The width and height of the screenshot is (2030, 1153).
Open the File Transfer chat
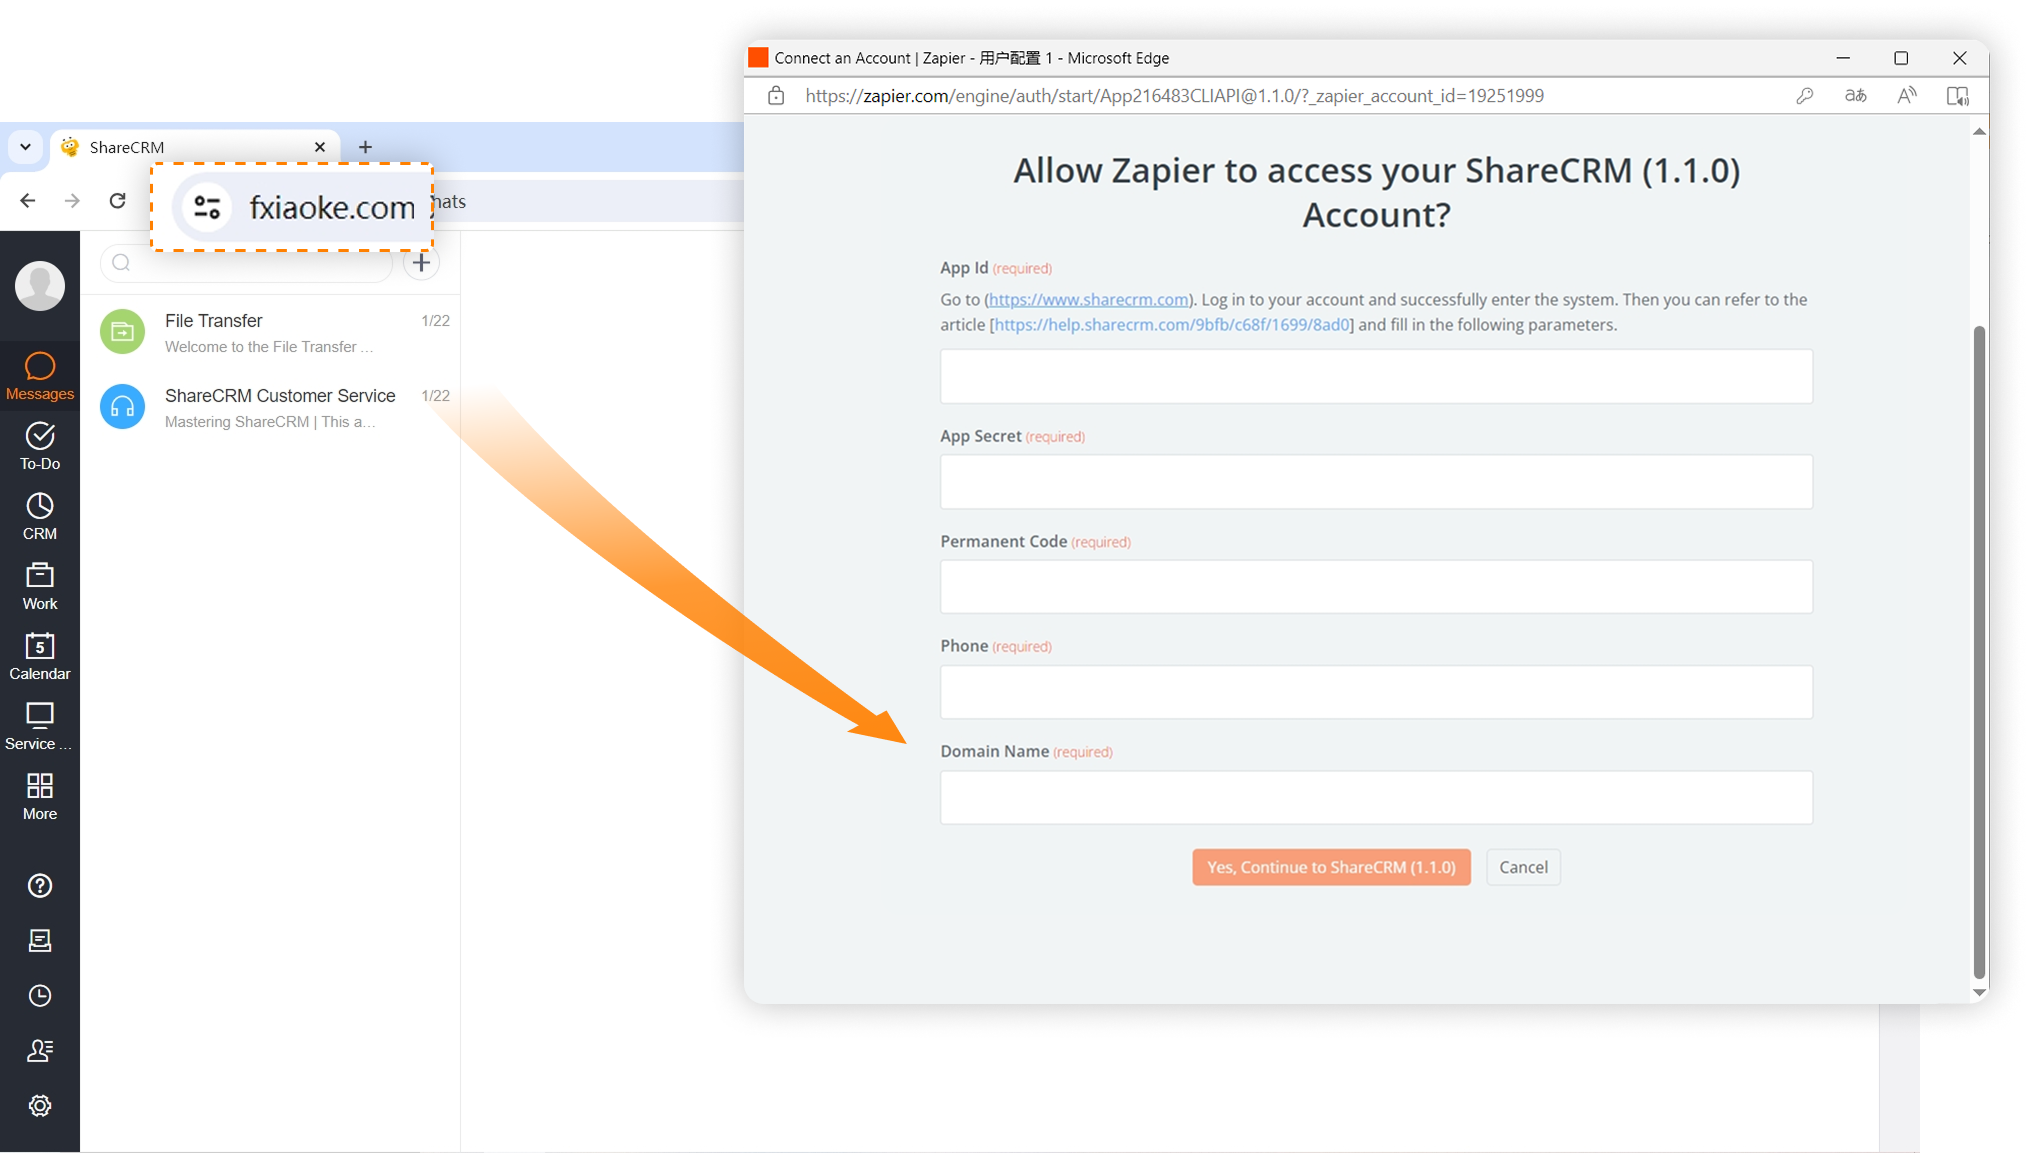coord(270,332)
